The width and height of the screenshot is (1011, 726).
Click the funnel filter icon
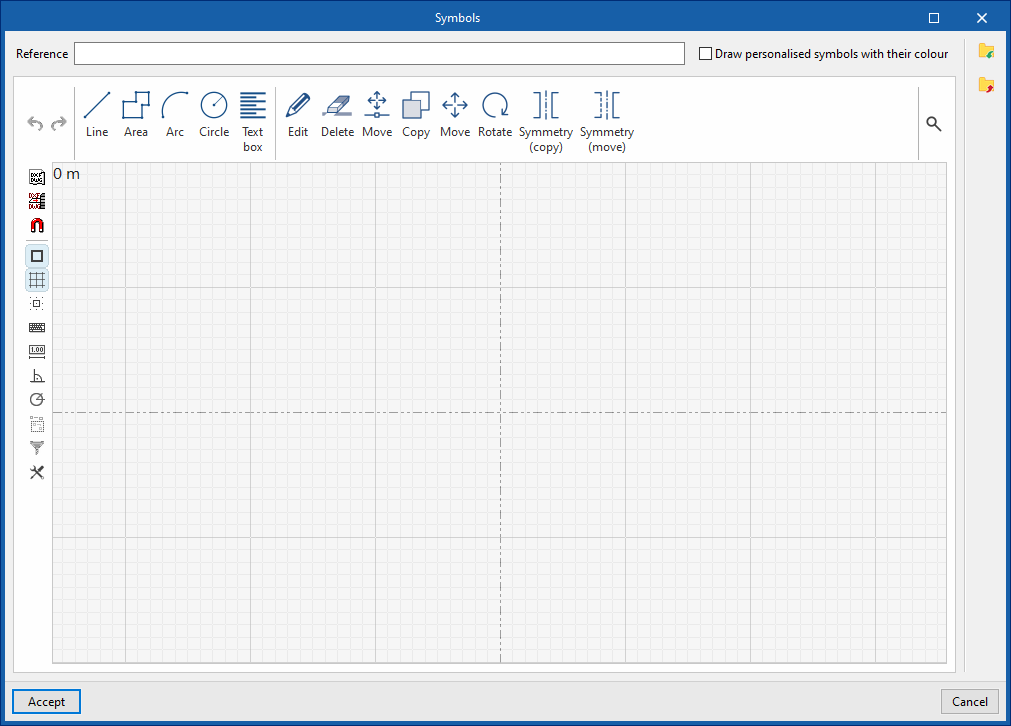(37, 447)
